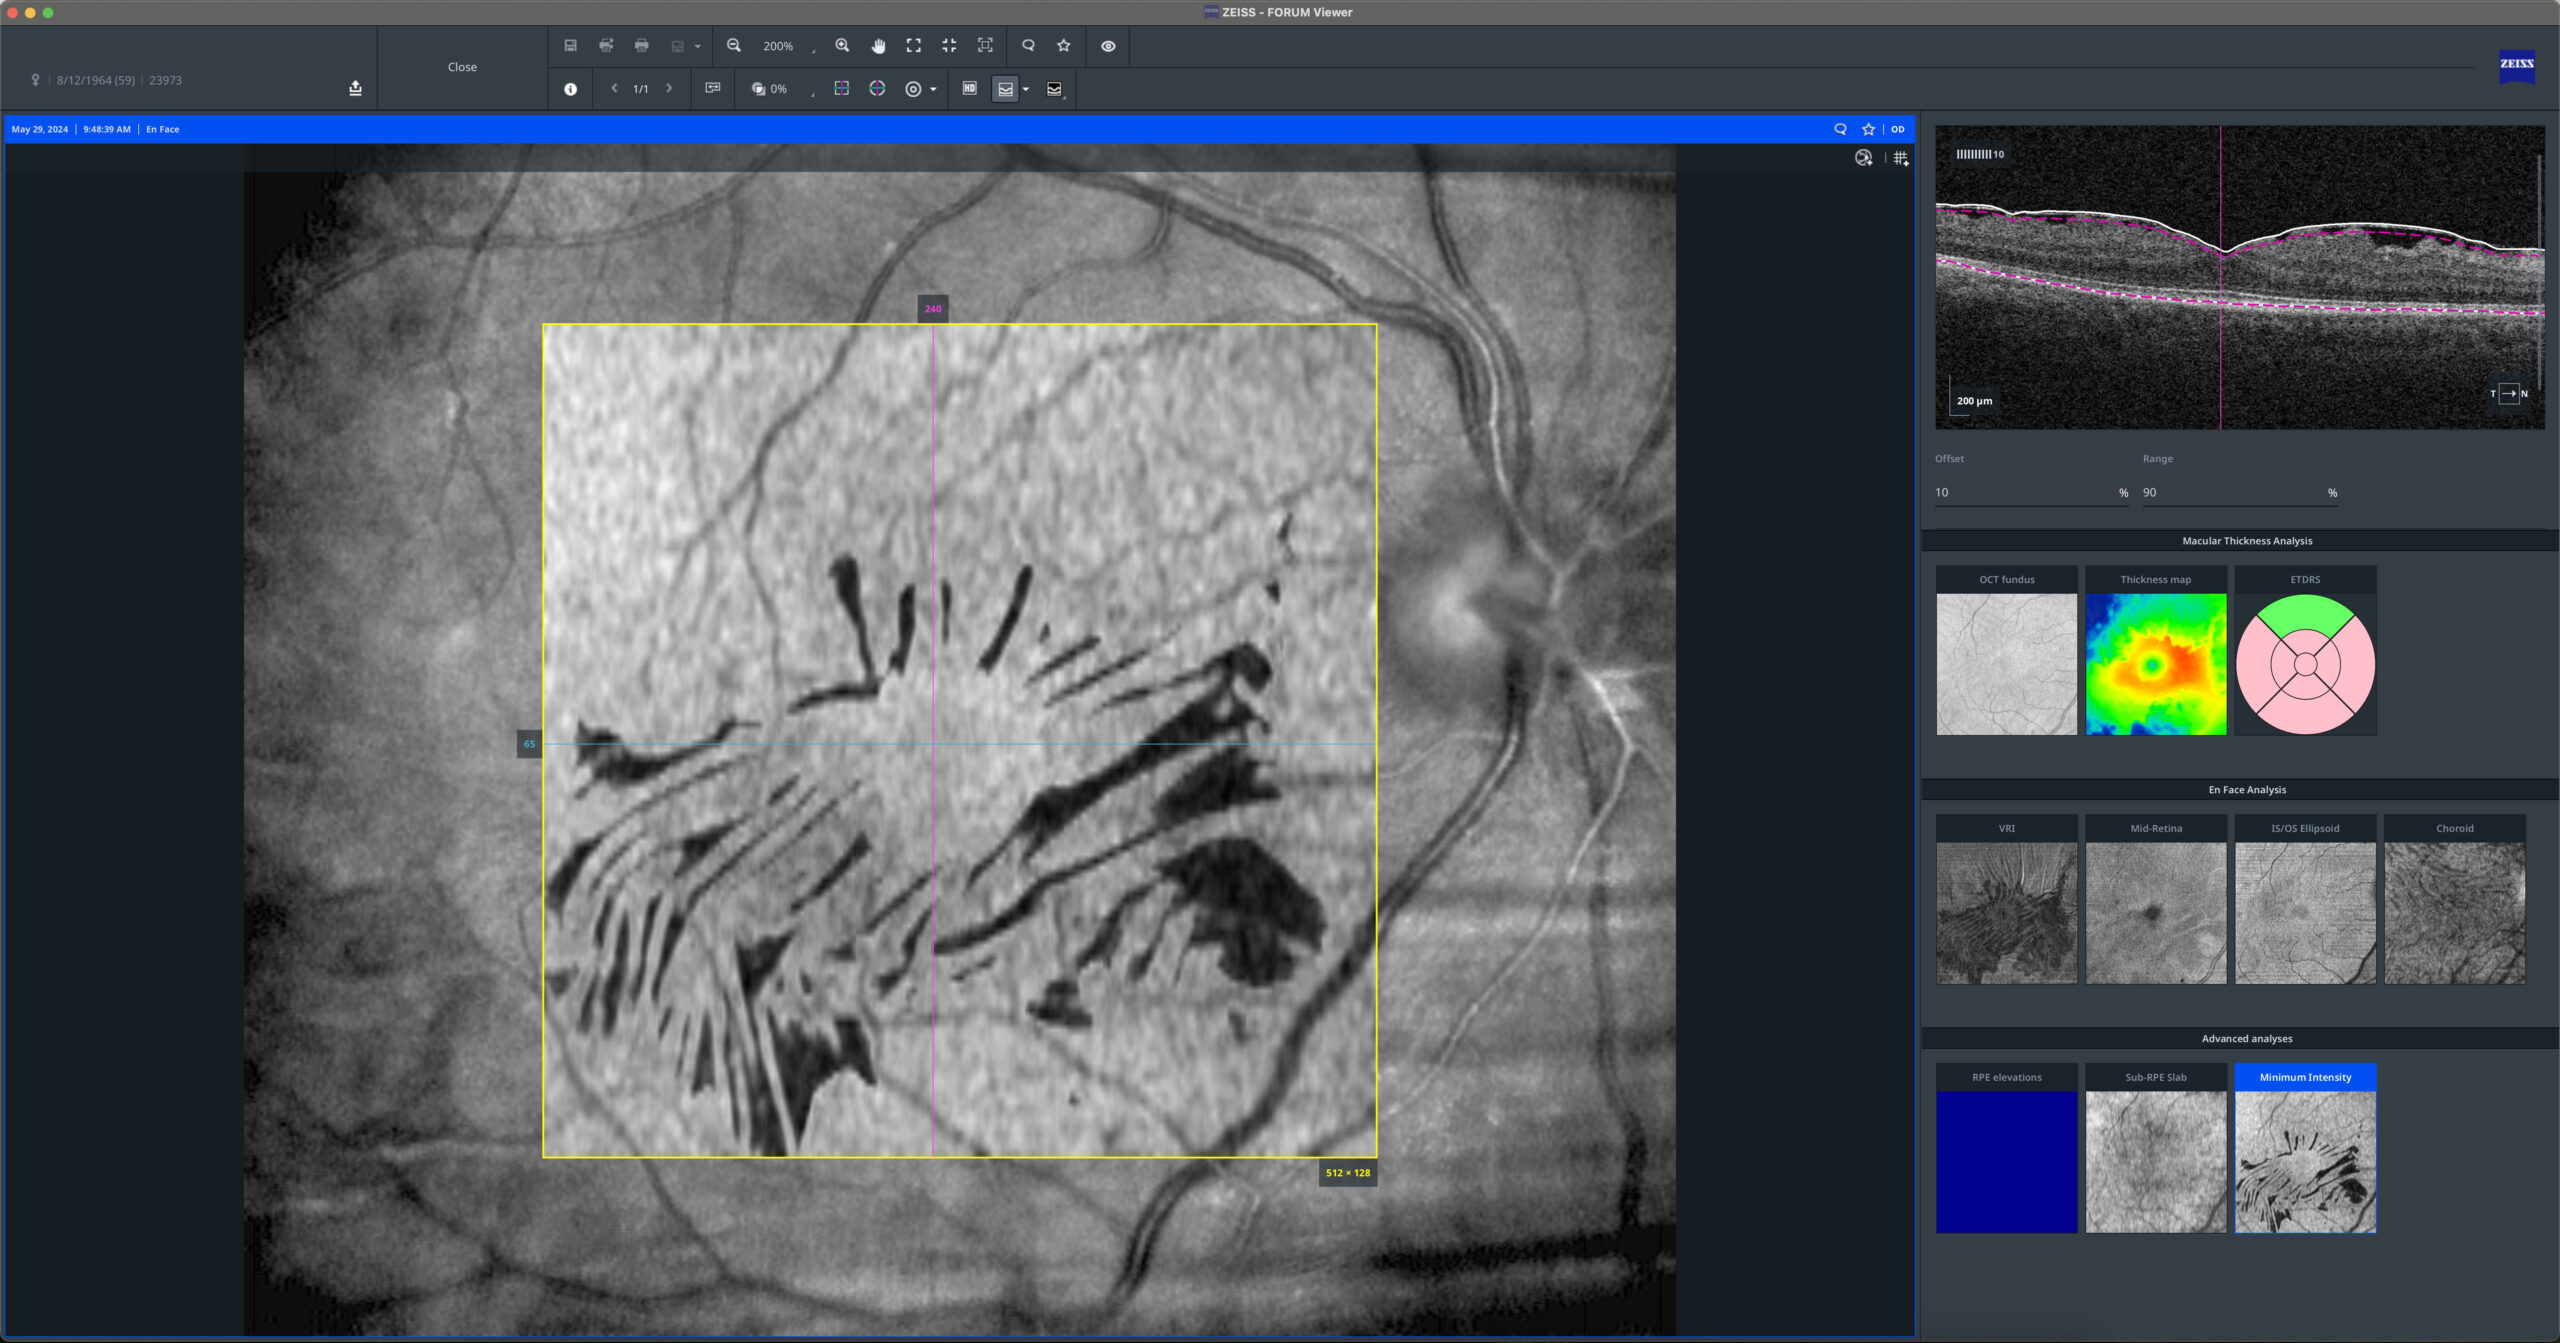The height and width of the screenshot is (1343, 2560).
Task: Select the Sub-RPE Slab thumbnail
Action: 2155,1149
